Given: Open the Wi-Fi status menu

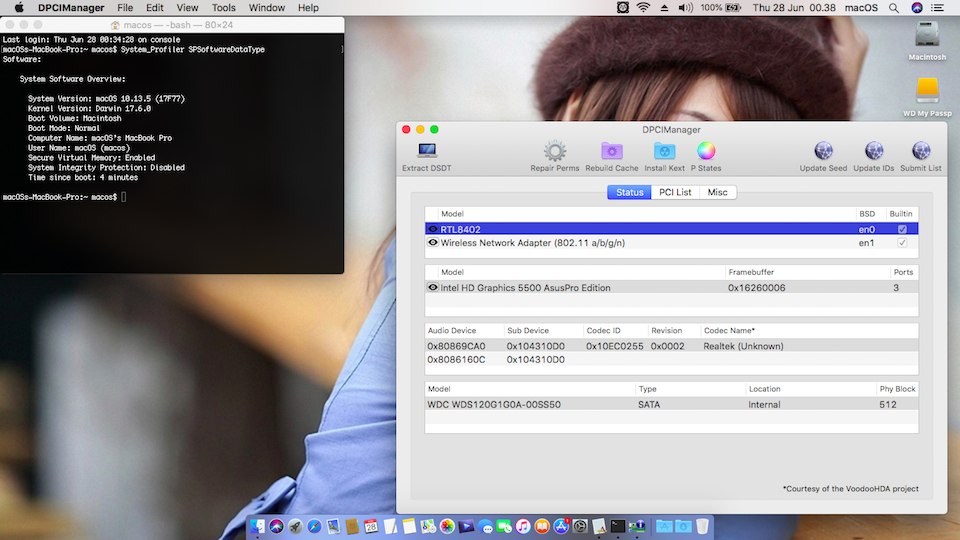Looking at the screenshot, I should tap(643, 8).
